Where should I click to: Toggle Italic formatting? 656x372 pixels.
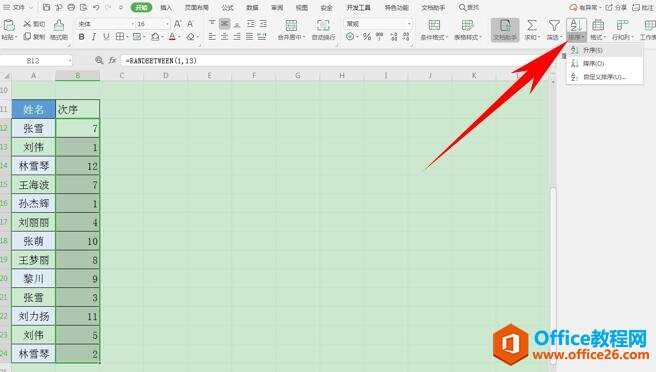[x=94, y=37]
